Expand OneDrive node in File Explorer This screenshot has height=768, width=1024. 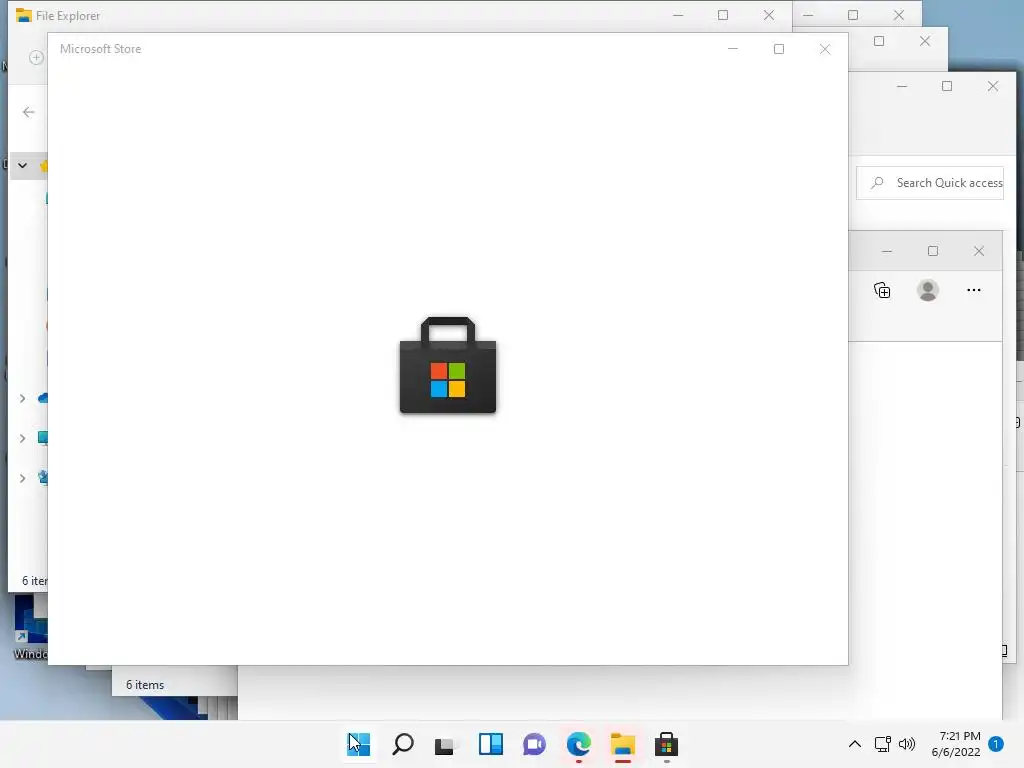tap(22, 398)
